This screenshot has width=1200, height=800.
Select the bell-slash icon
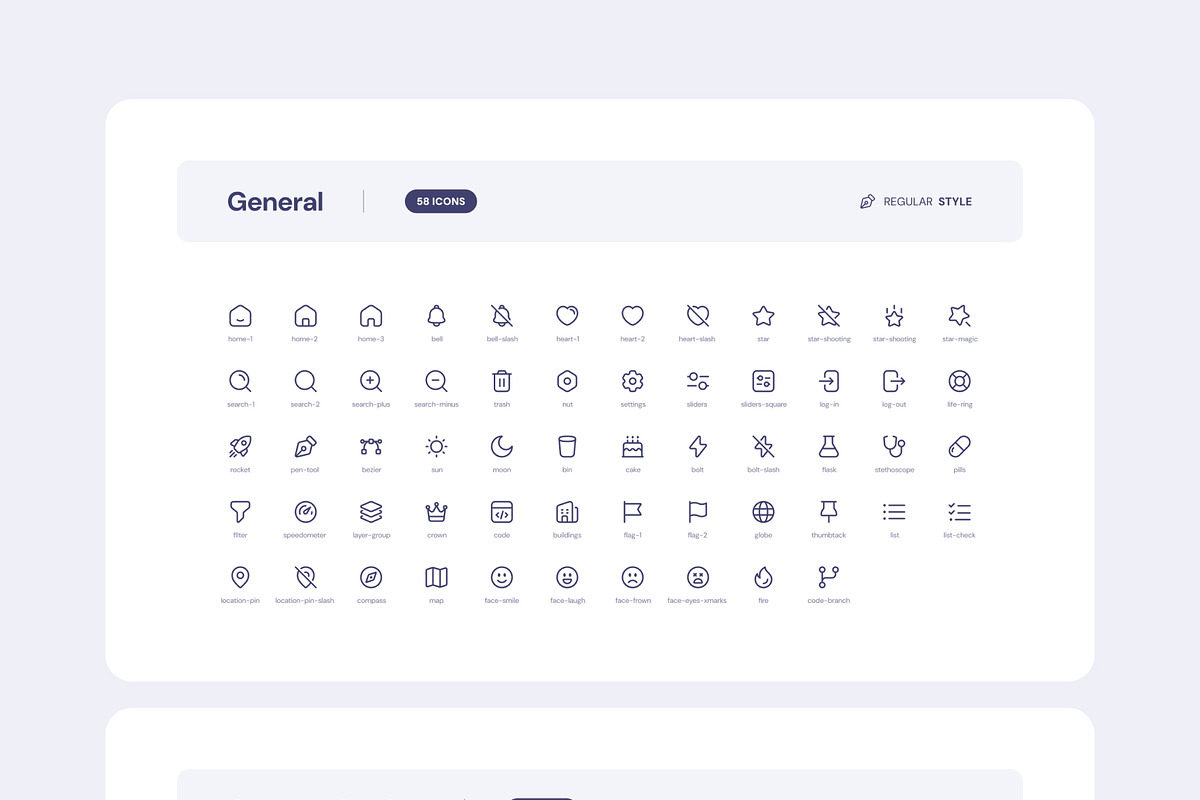click(502, 316)
